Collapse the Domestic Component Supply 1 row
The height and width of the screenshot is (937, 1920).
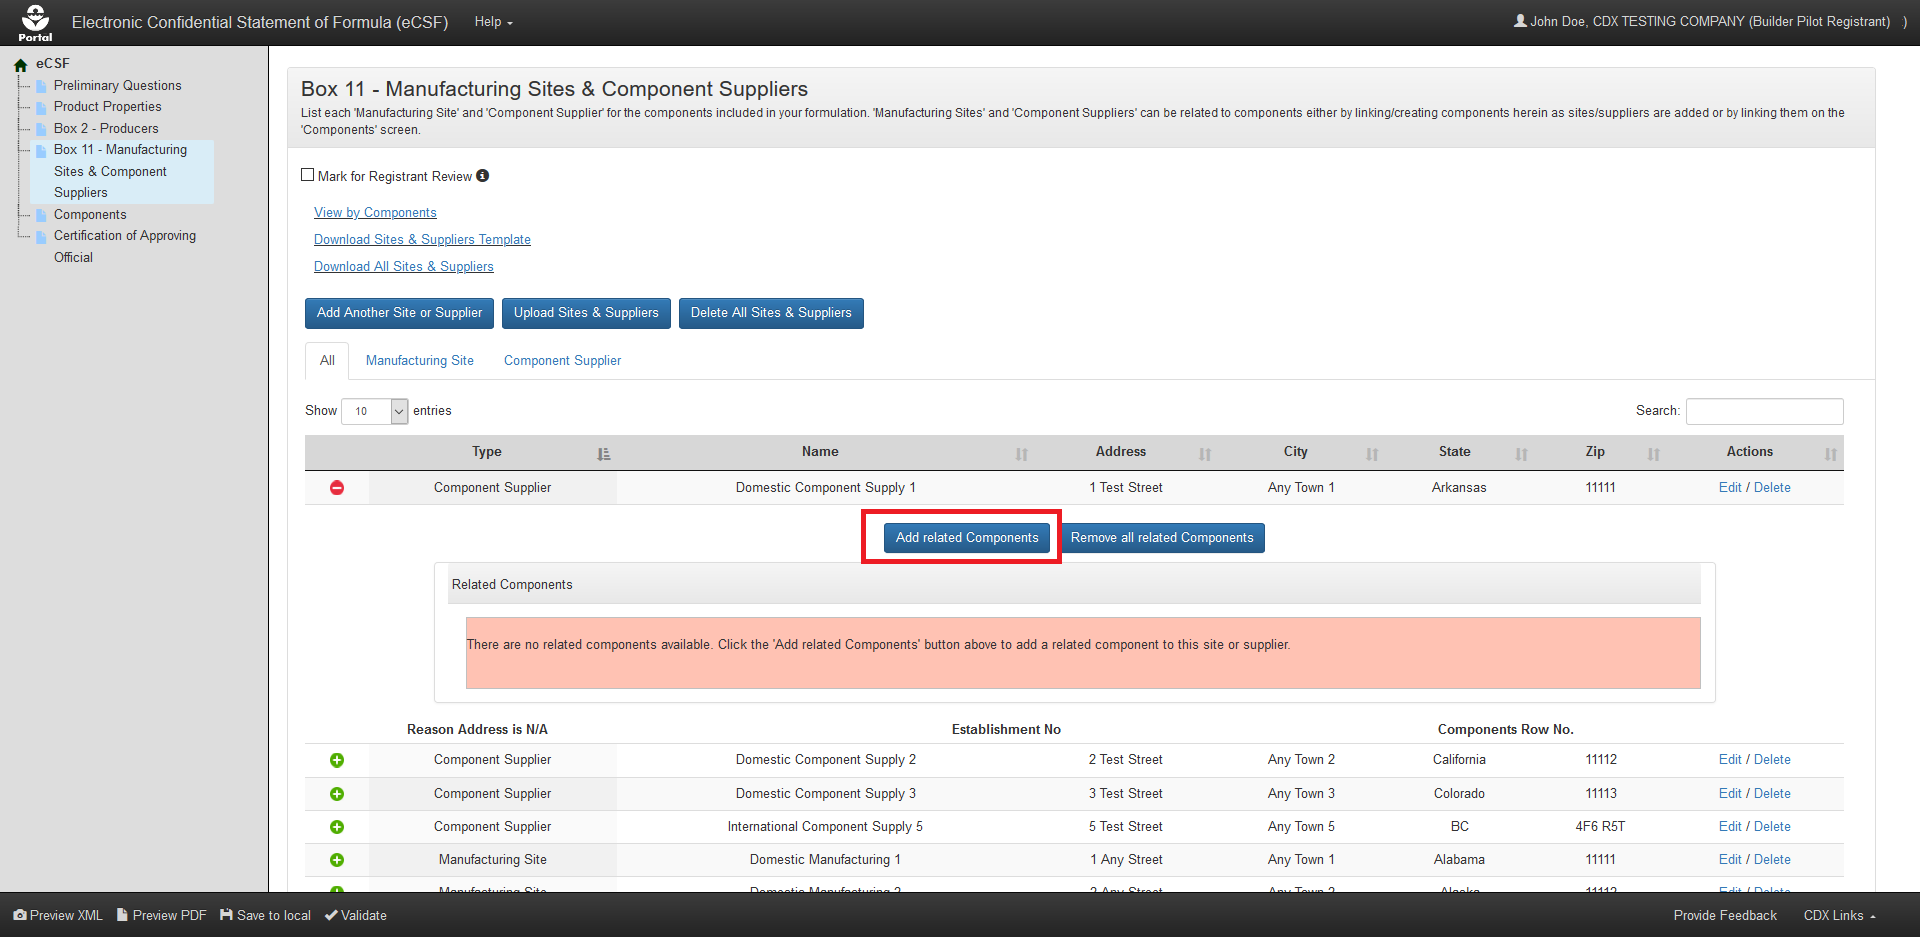337,488
